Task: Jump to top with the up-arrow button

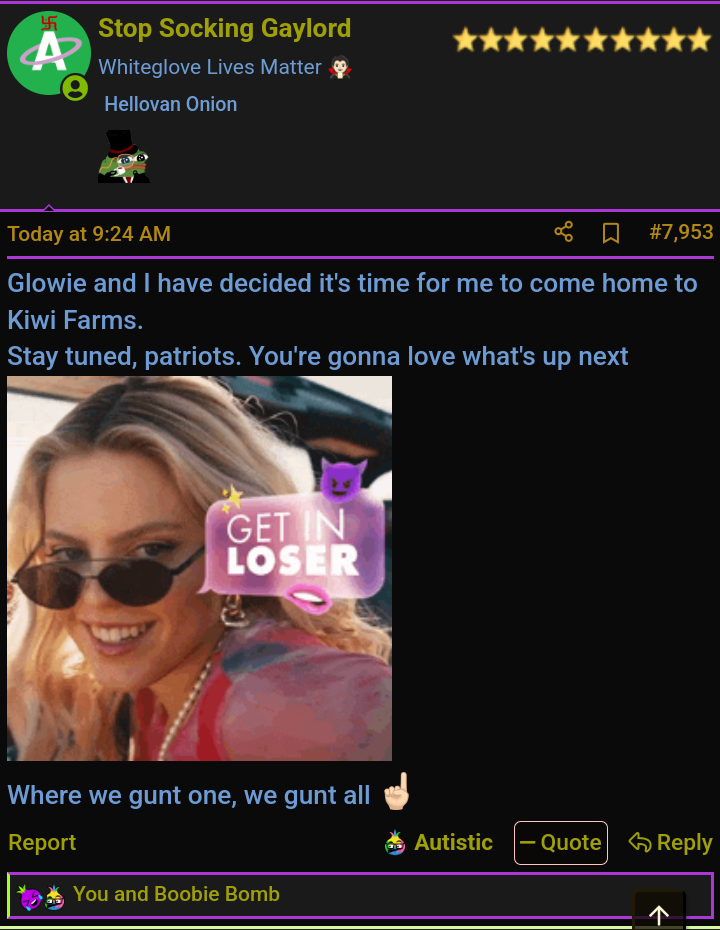Action: [659, 913]
